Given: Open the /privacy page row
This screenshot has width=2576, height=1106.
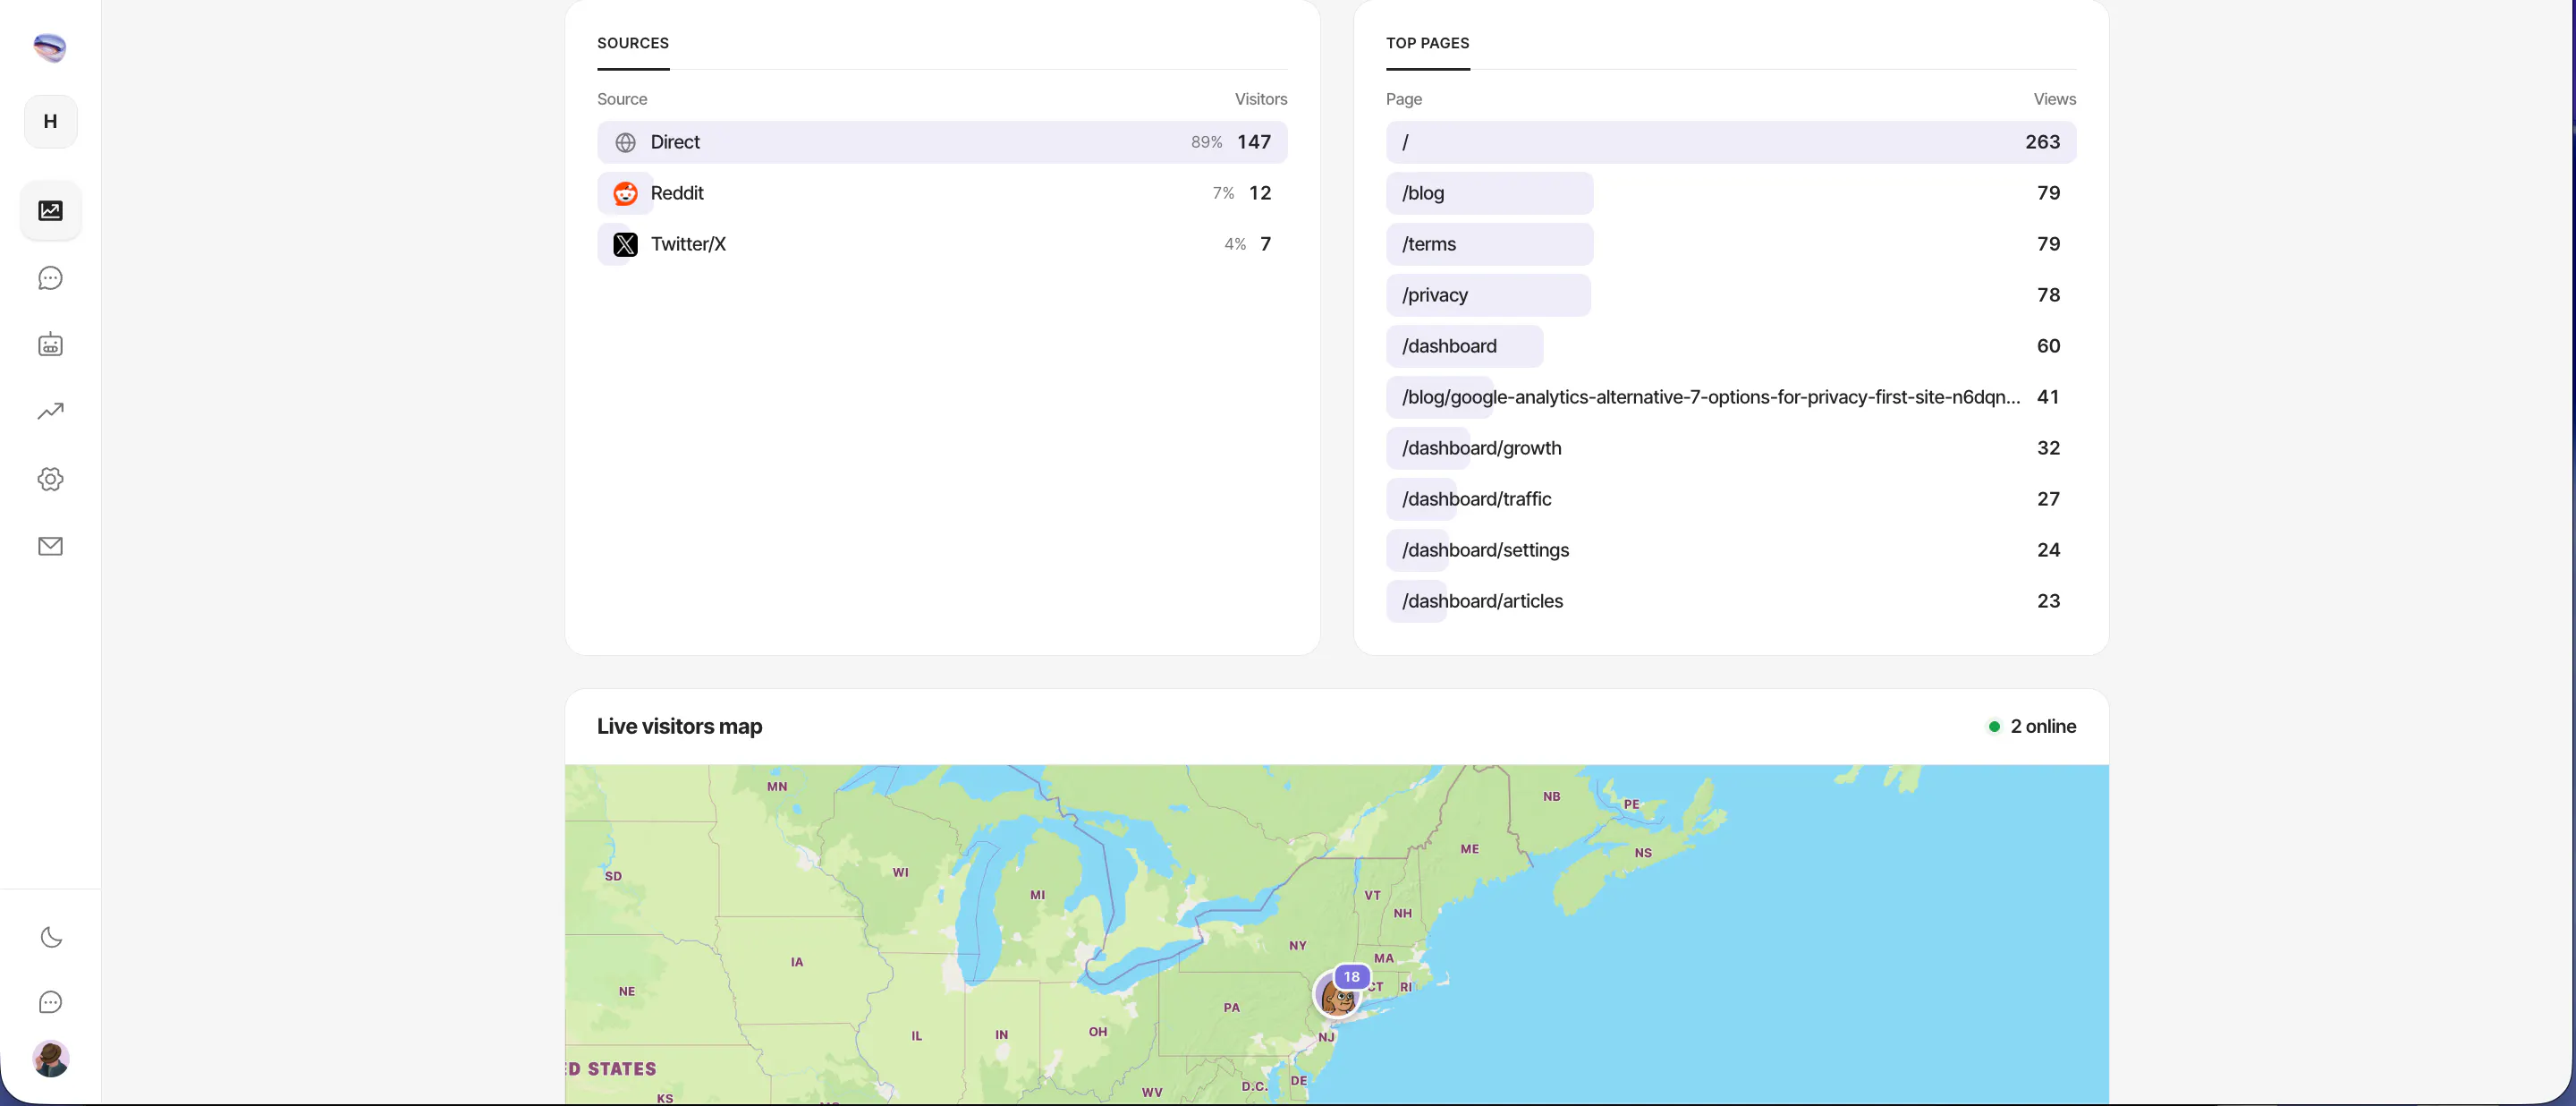Looking at the screenshot, I should pyautogui.click(x=1730, y=295).
